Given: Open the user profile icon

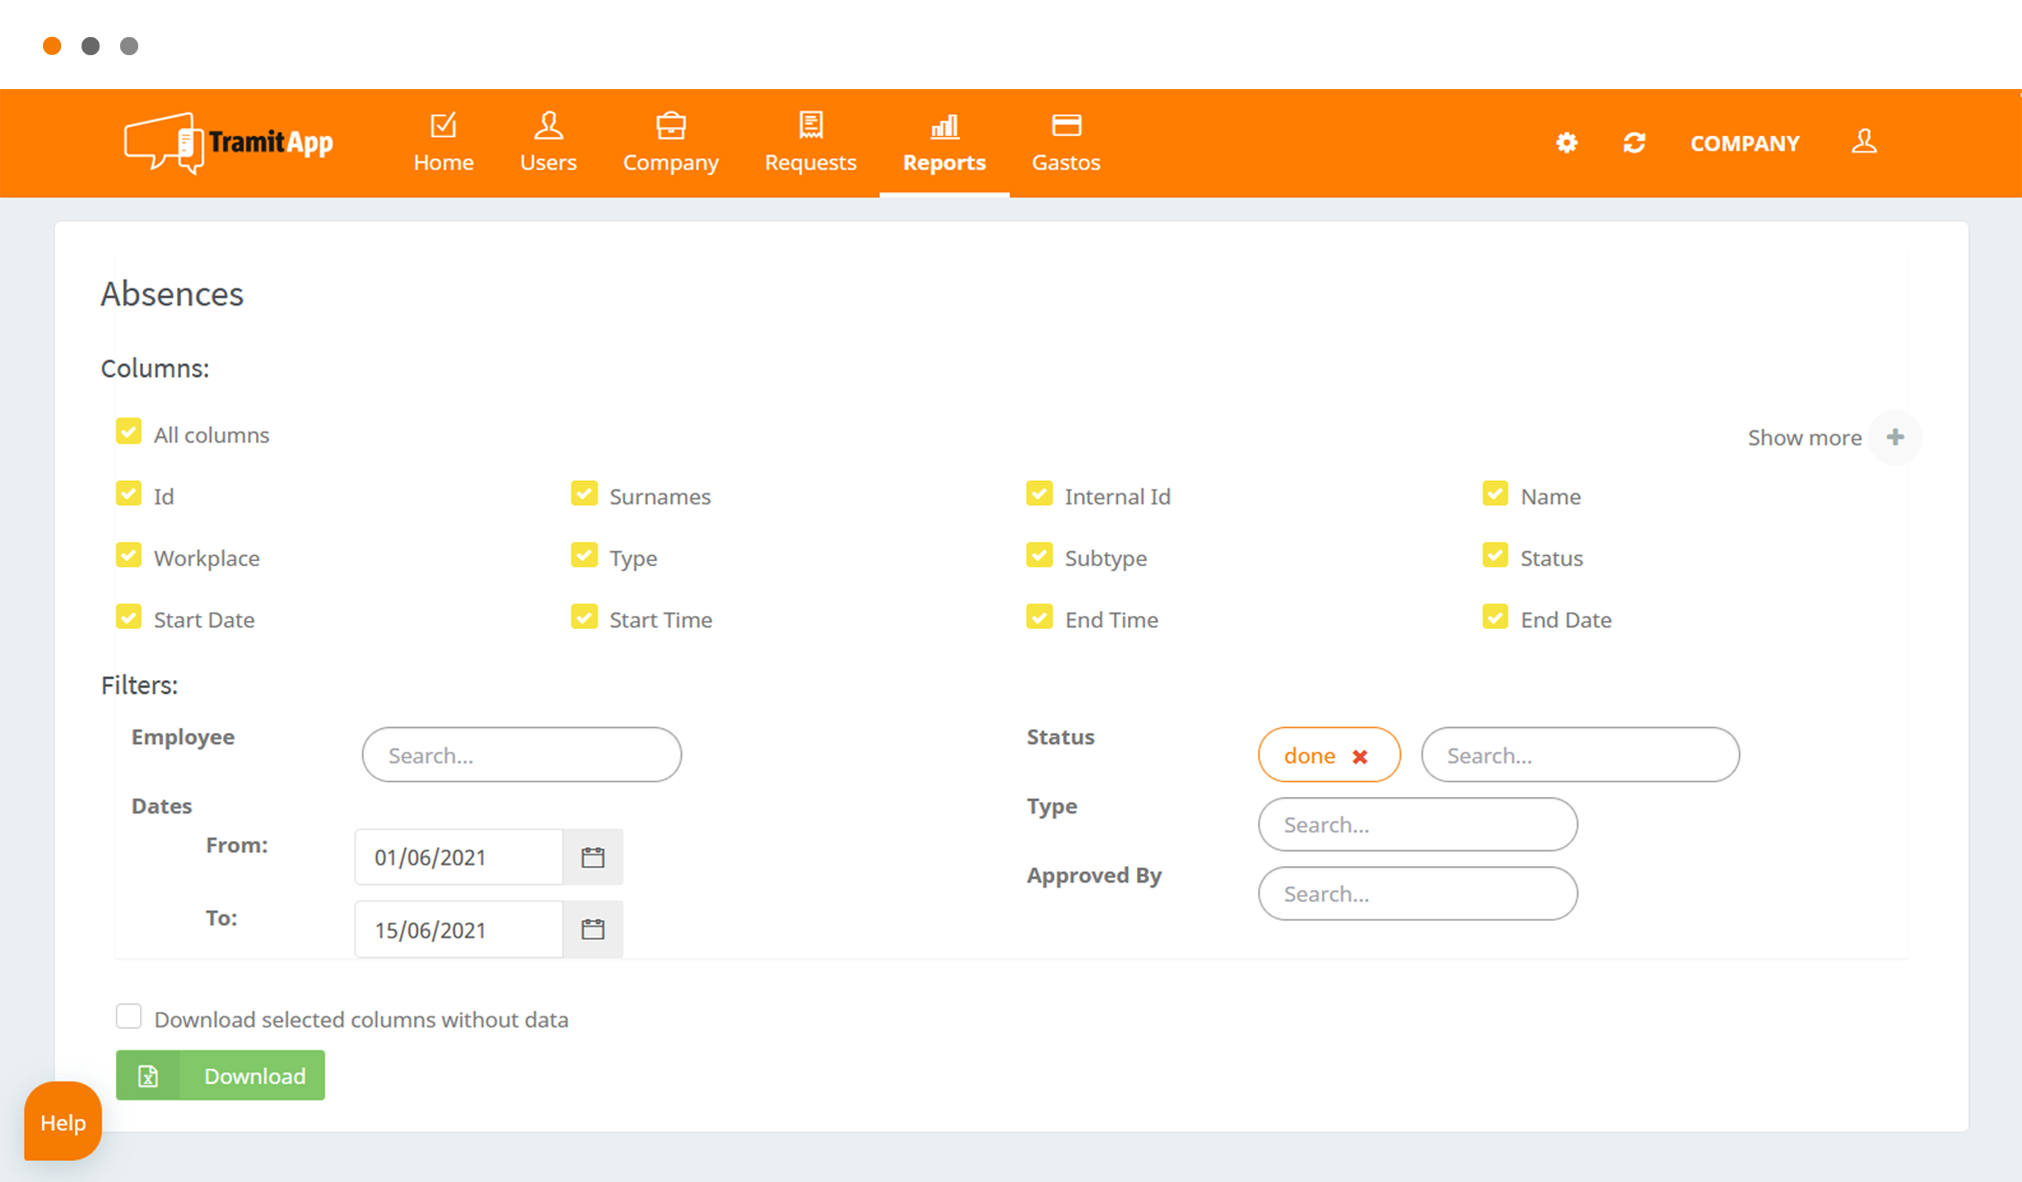Looking at the screenshot, I should point(1864,141).
